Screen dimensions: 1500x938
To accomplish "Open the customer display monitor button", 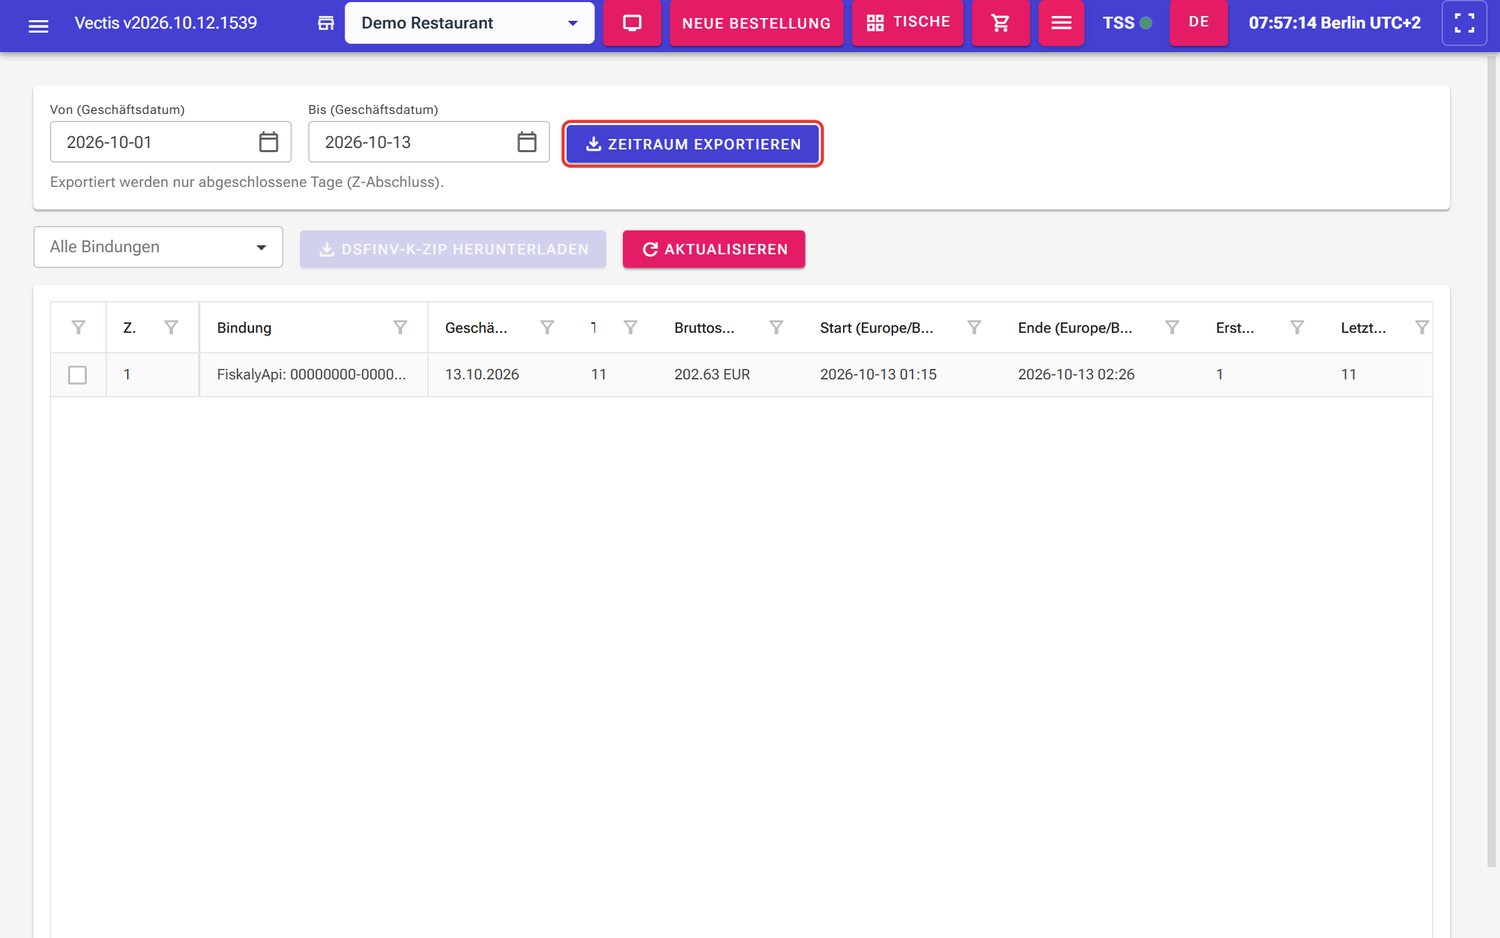I will pos(632,23).
